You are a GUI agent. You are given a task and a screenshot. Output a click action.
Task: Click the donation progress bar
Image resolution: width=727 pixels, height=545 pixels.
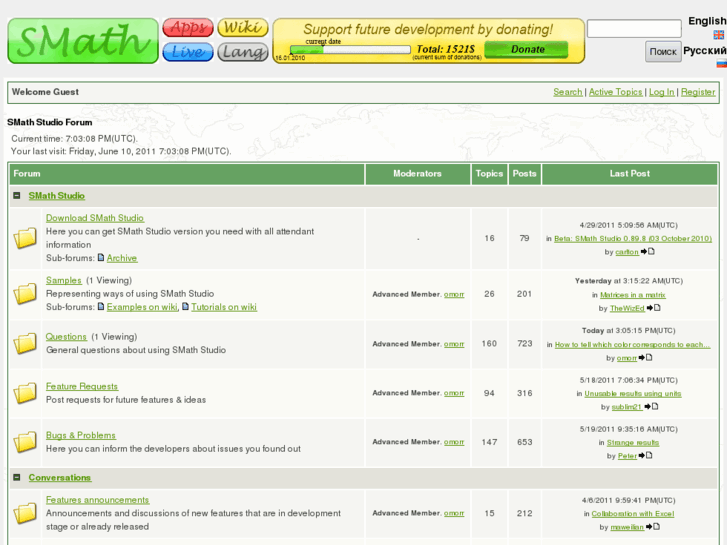click(x=350, y=50)
